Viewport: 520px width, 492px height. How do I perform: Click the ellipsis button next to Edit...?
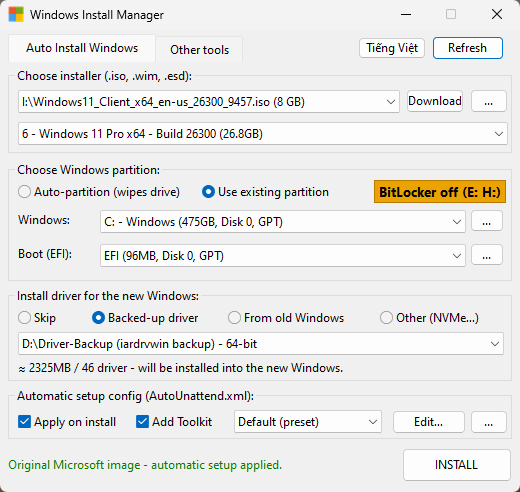point(489,422)
